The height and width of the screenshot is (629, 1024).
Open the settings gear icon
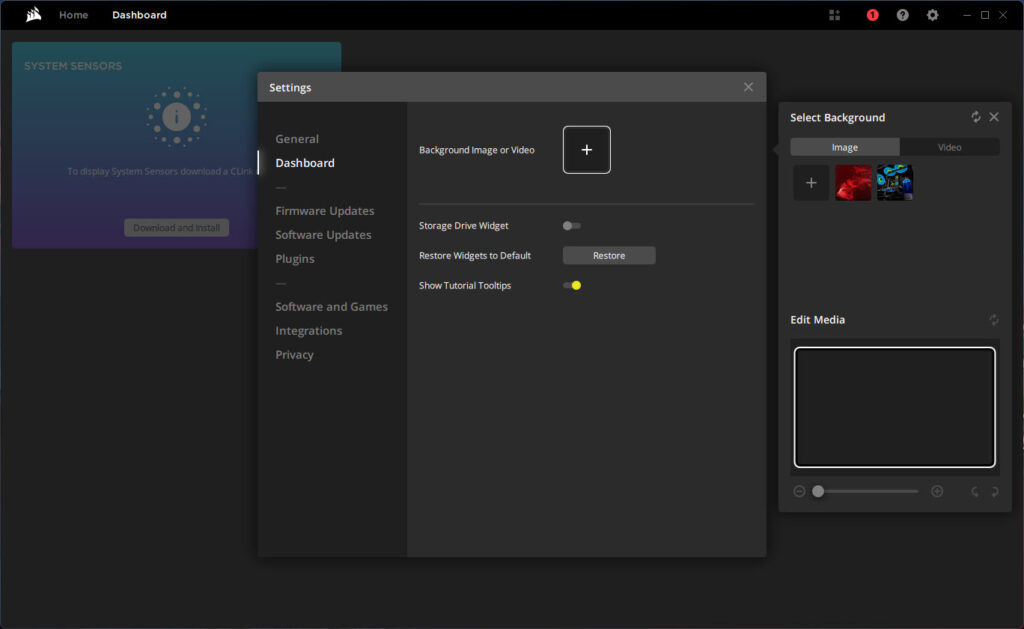(x=932, y=15)
